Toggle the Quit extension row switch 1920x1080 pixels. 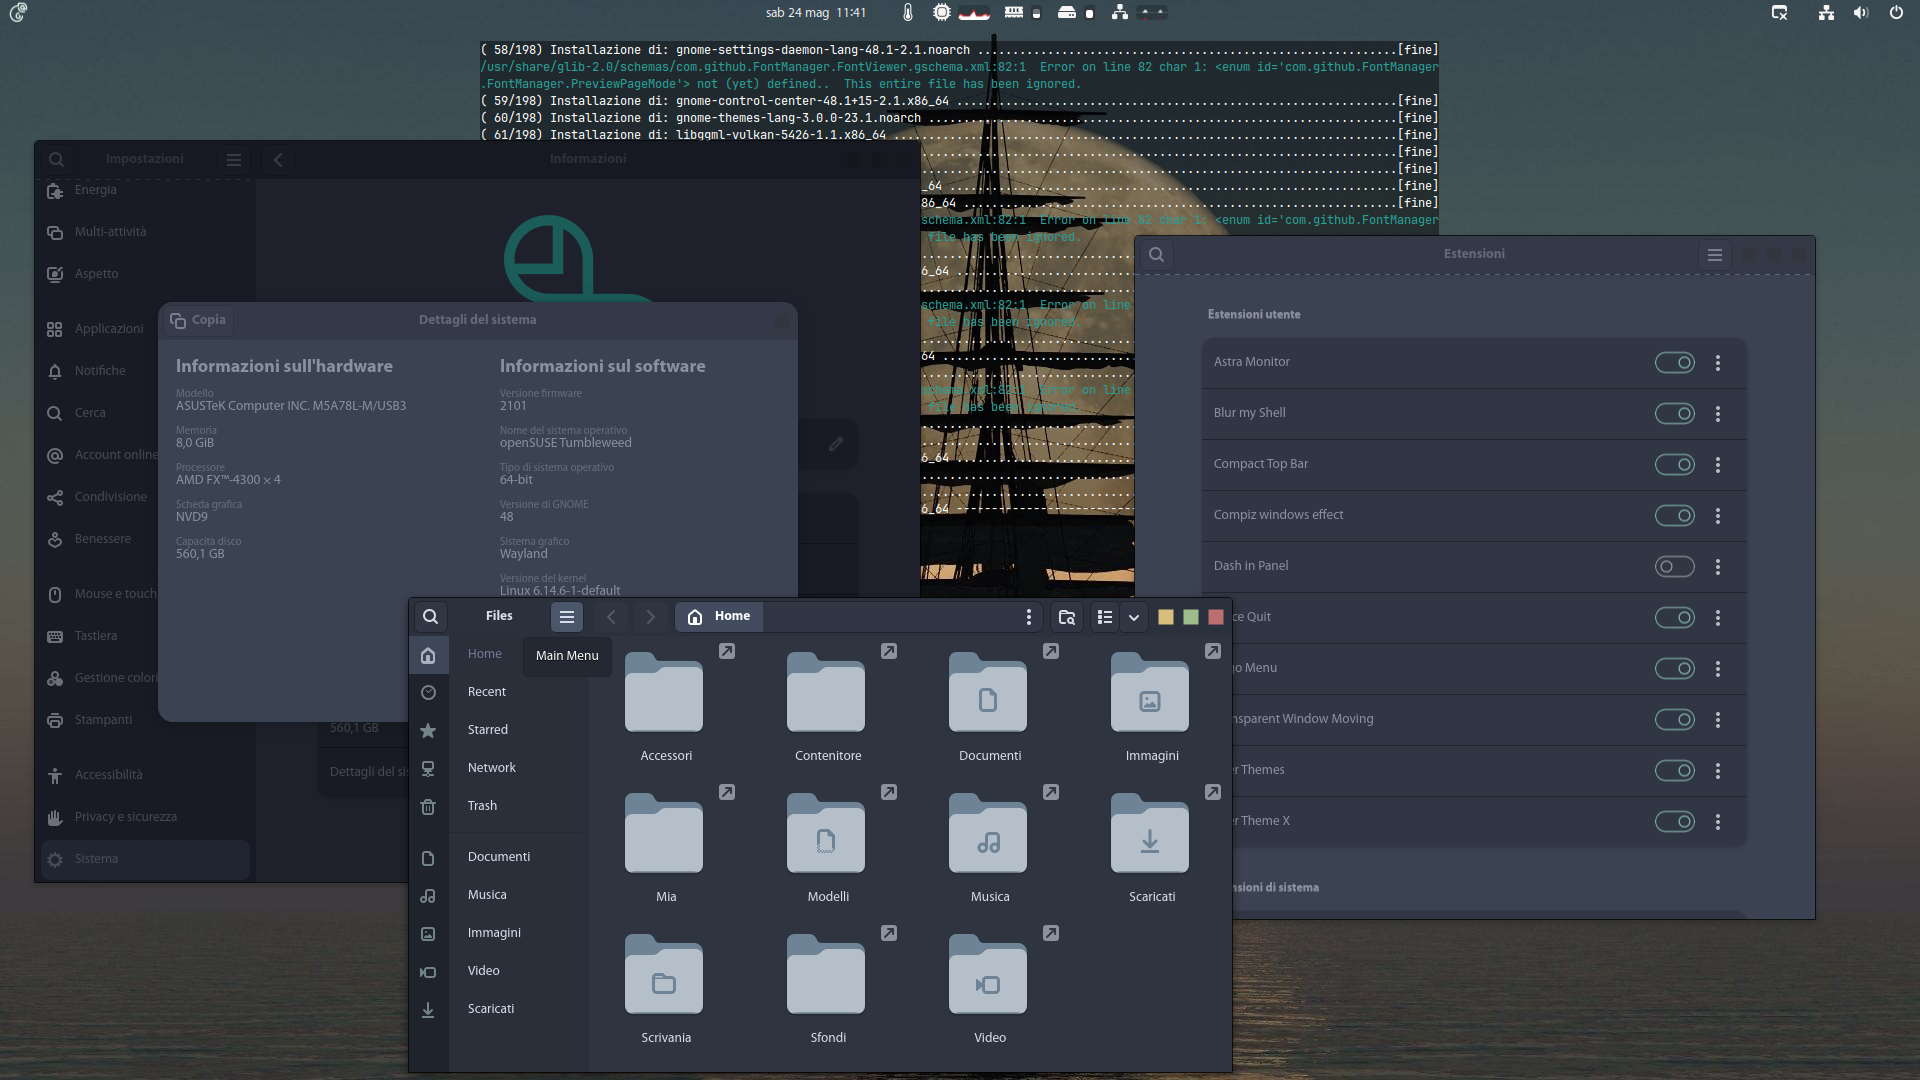(x=1674, y=618)
